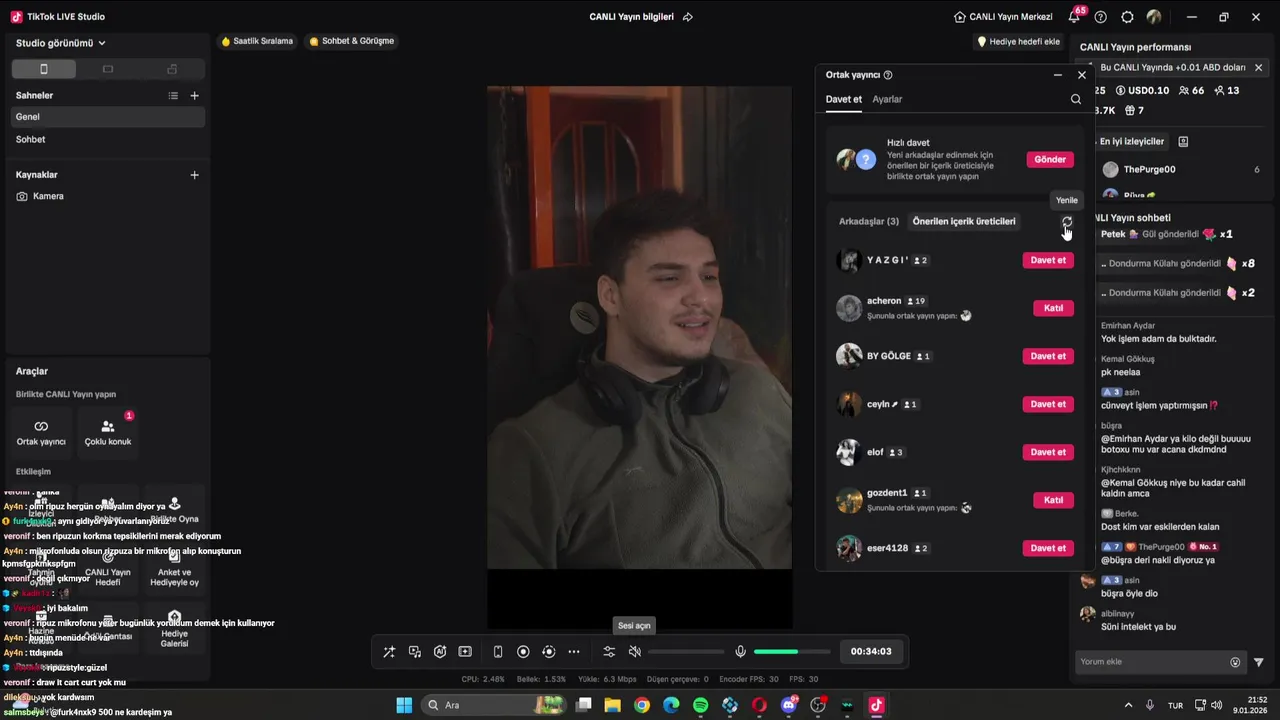Dismiss the +0.01 ABD doları banner
This screenshot has height=720, width=1280.
1258,68
